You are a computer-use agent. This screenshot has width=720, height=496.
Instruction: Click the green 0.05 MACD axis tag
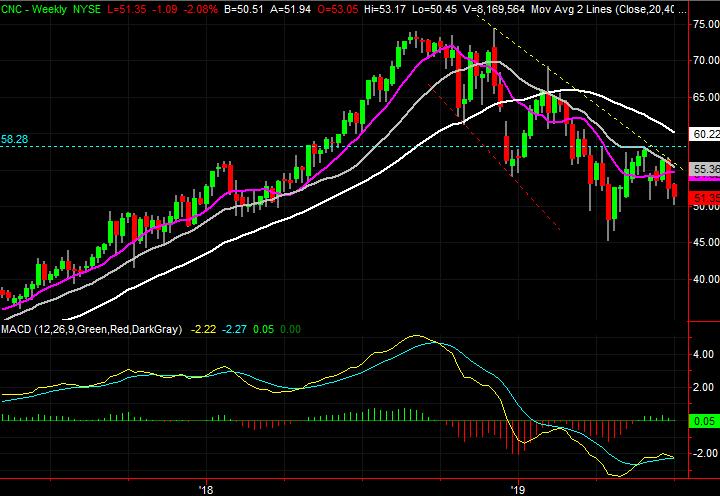(x=704, y=421)
